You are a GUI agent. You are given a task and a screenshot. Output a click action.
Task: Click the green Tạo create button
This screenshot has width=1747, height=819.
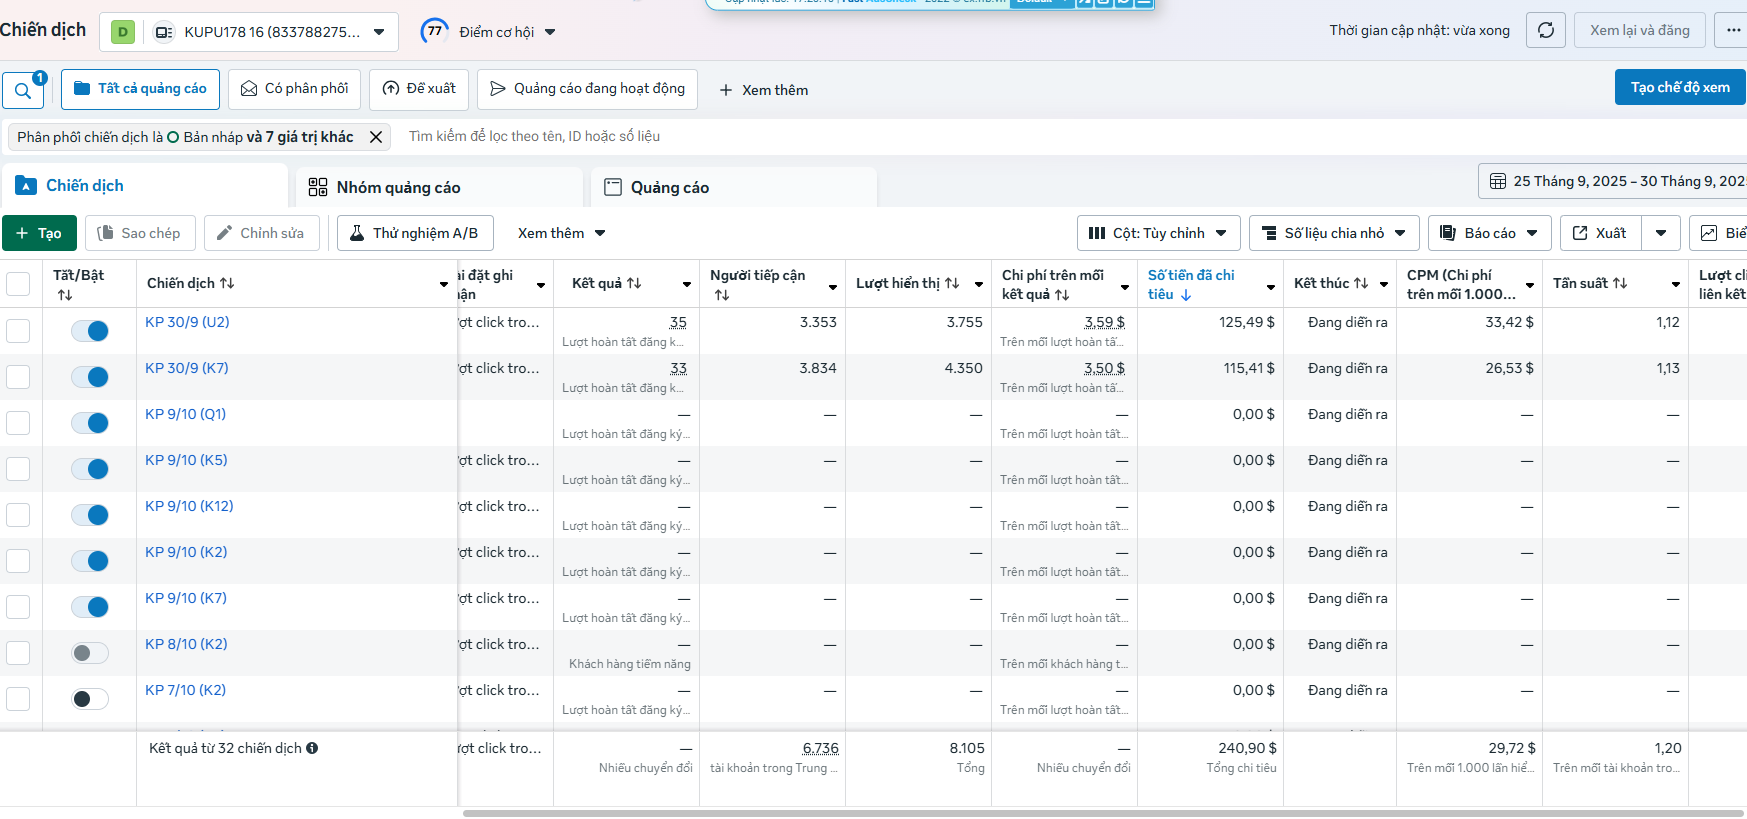[x=39, y=233]
